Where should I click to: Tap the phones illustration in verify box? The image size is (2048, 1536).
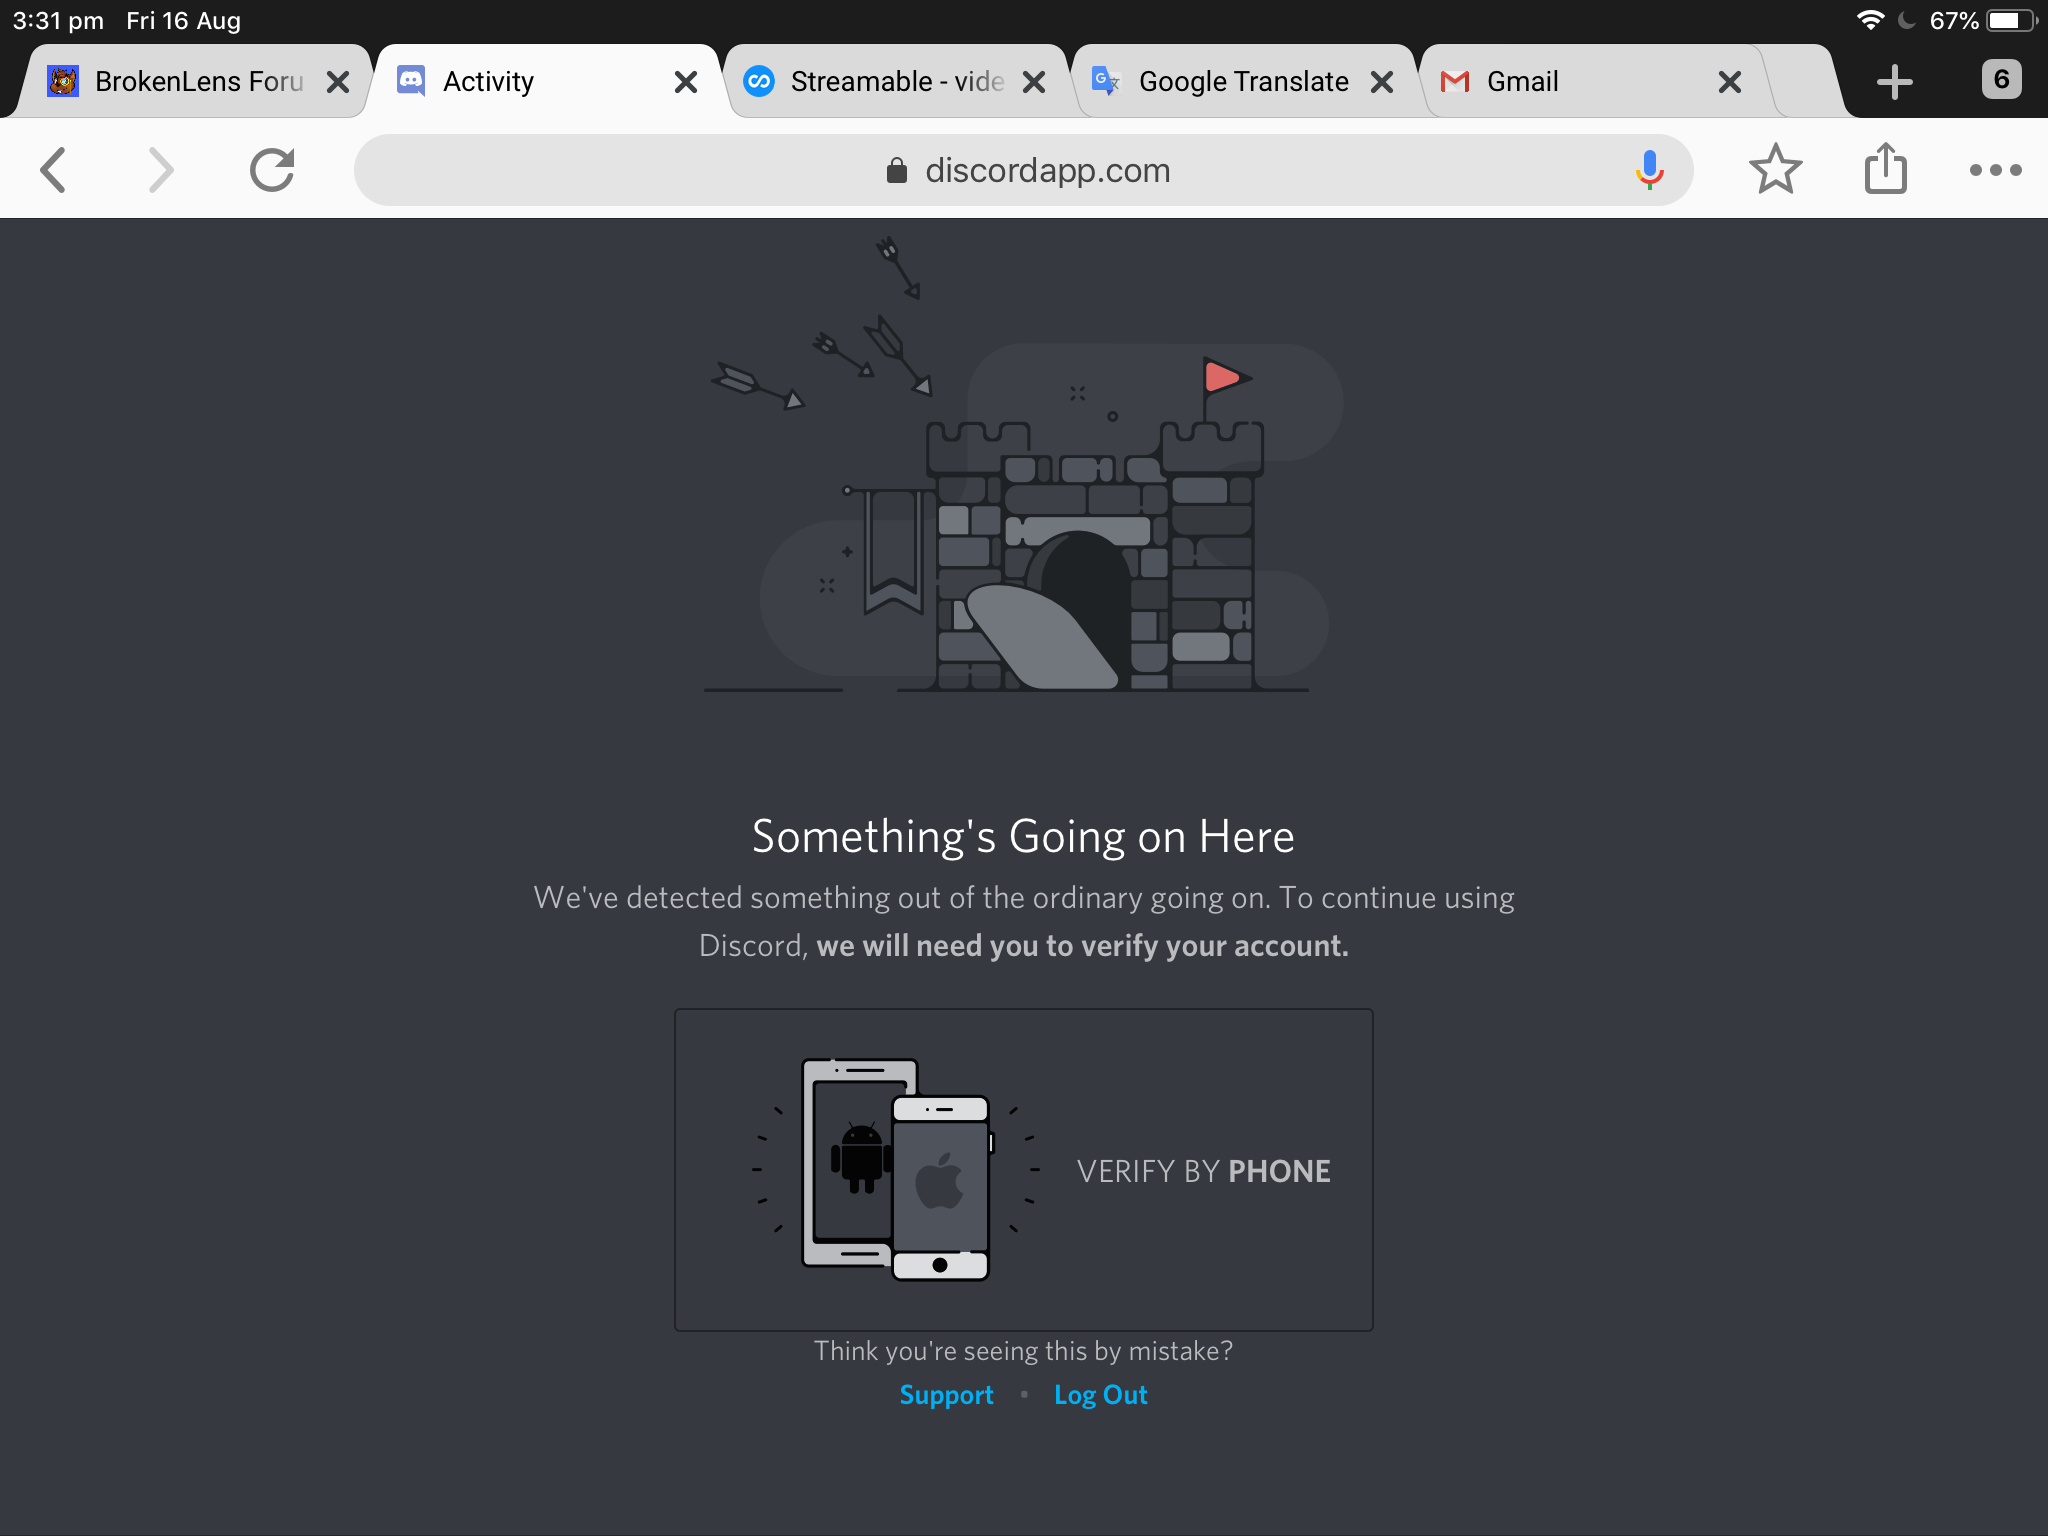[896, 1170]
